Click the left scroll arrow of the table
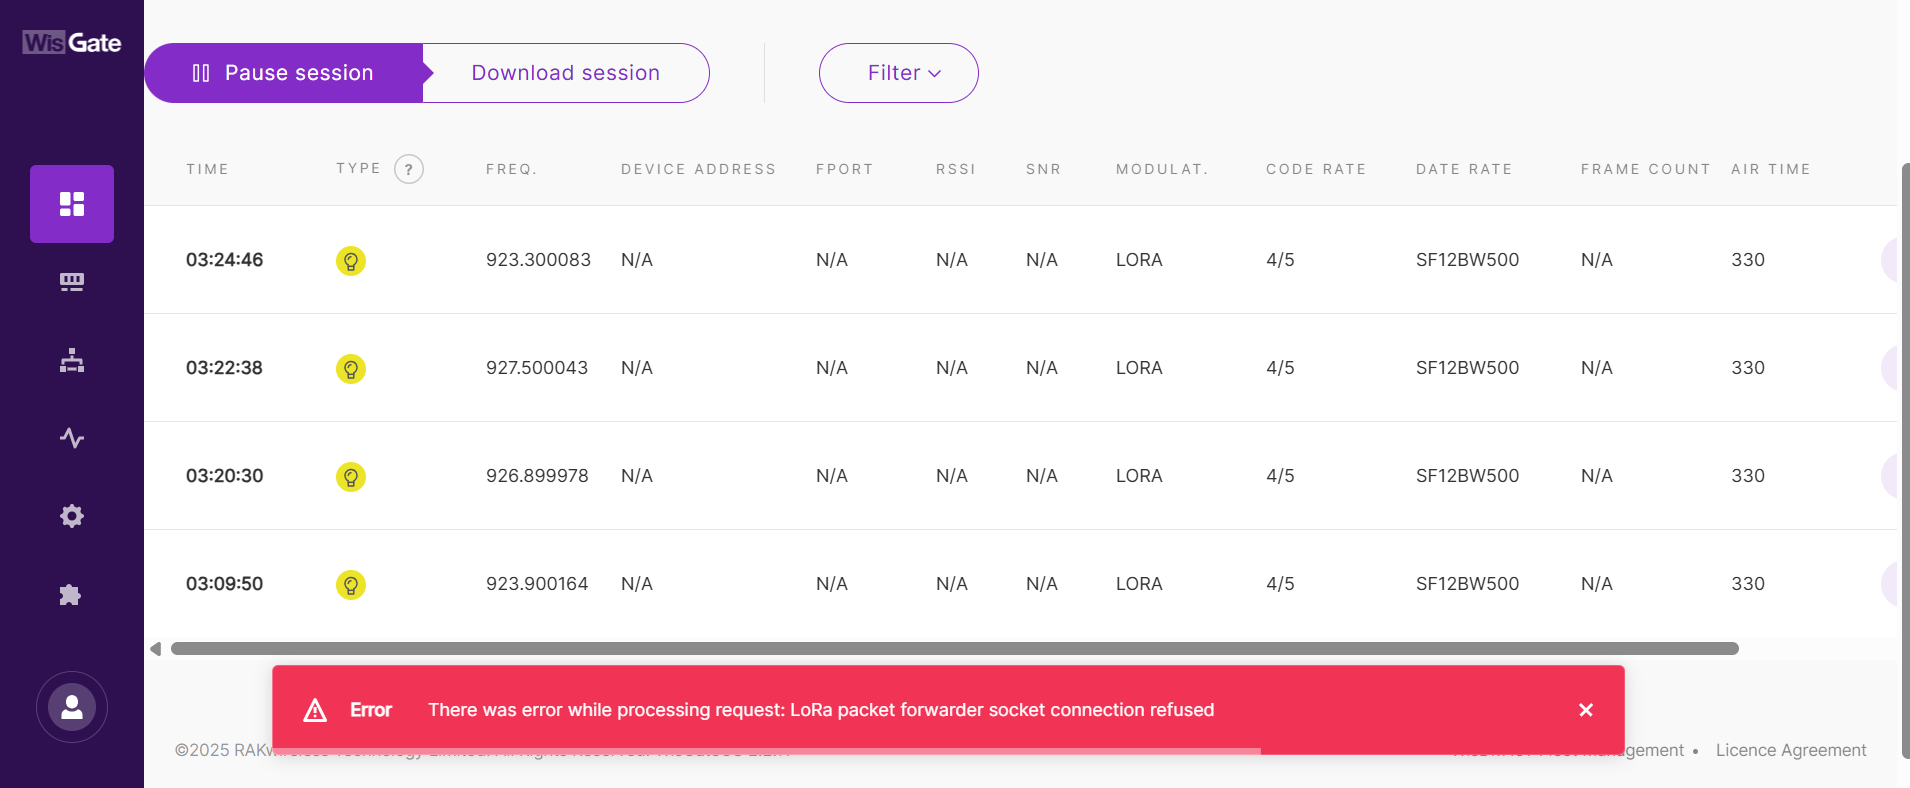This screenshot has width=1910, height=788. coord(156,649)
